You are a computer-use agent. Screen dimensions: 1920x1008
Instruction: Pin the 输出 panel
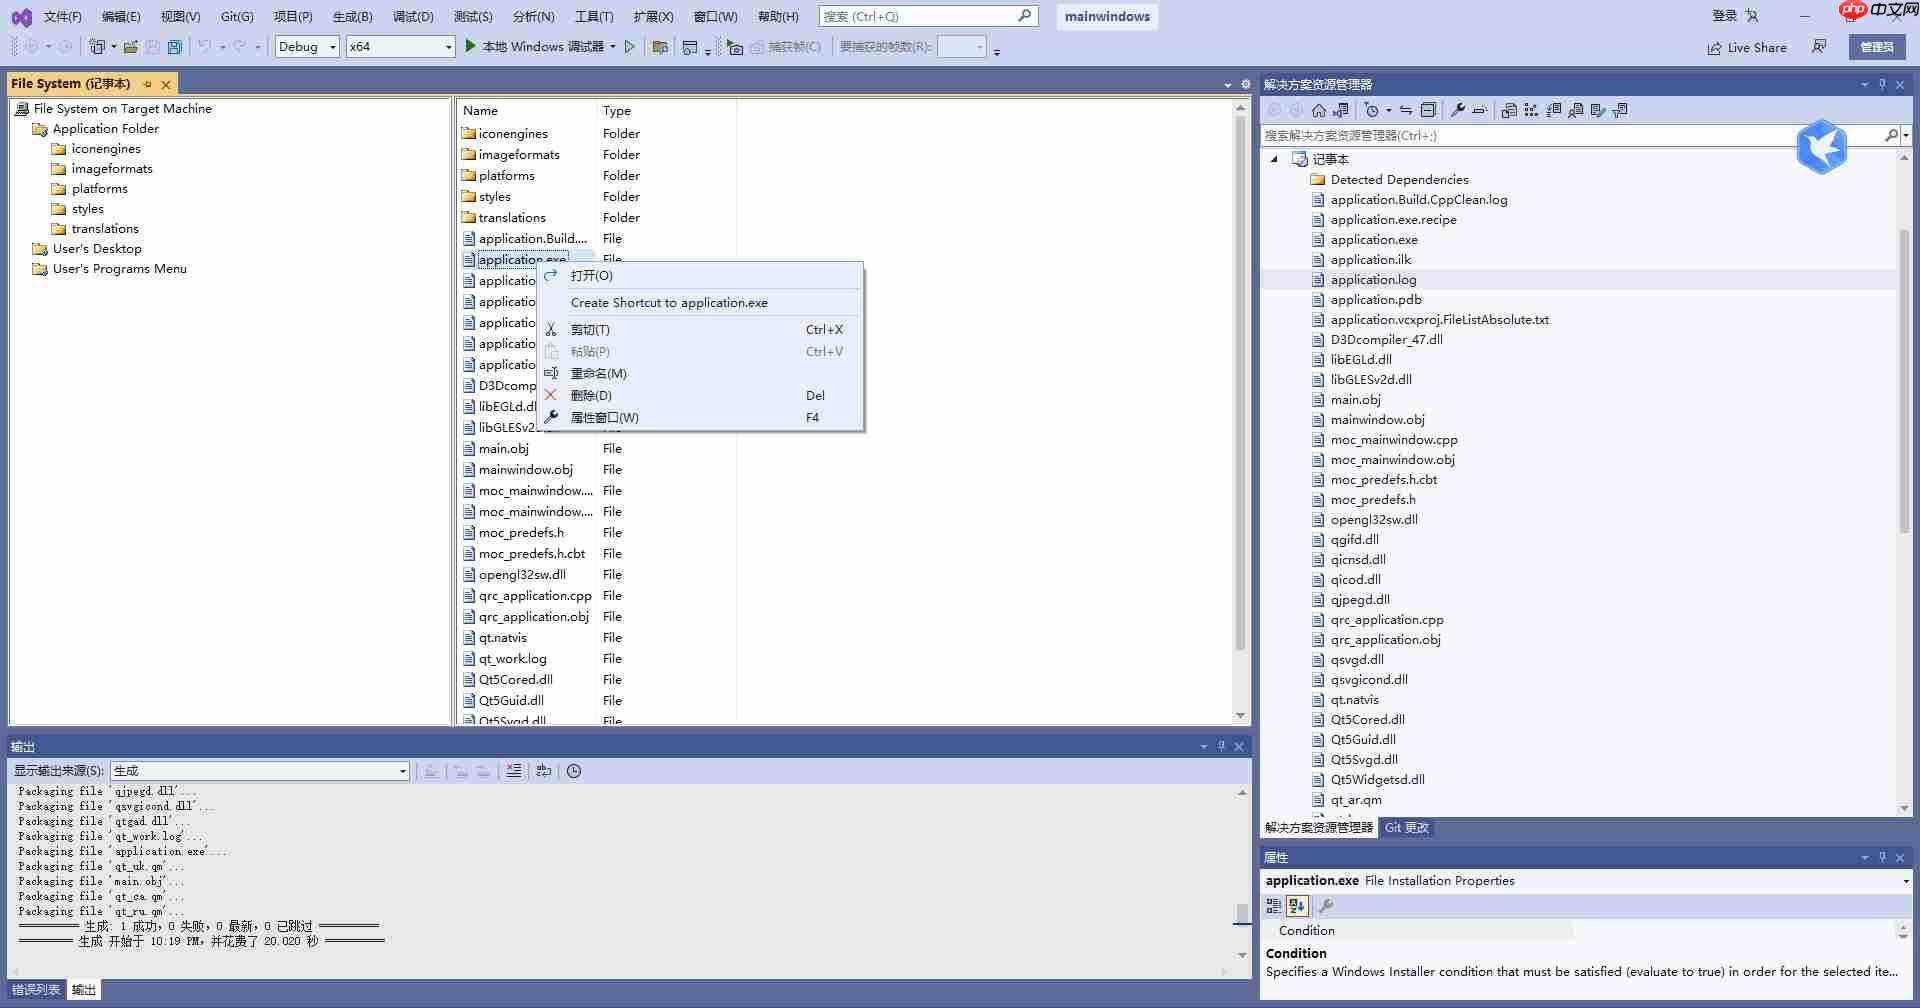click(1220, 746)
